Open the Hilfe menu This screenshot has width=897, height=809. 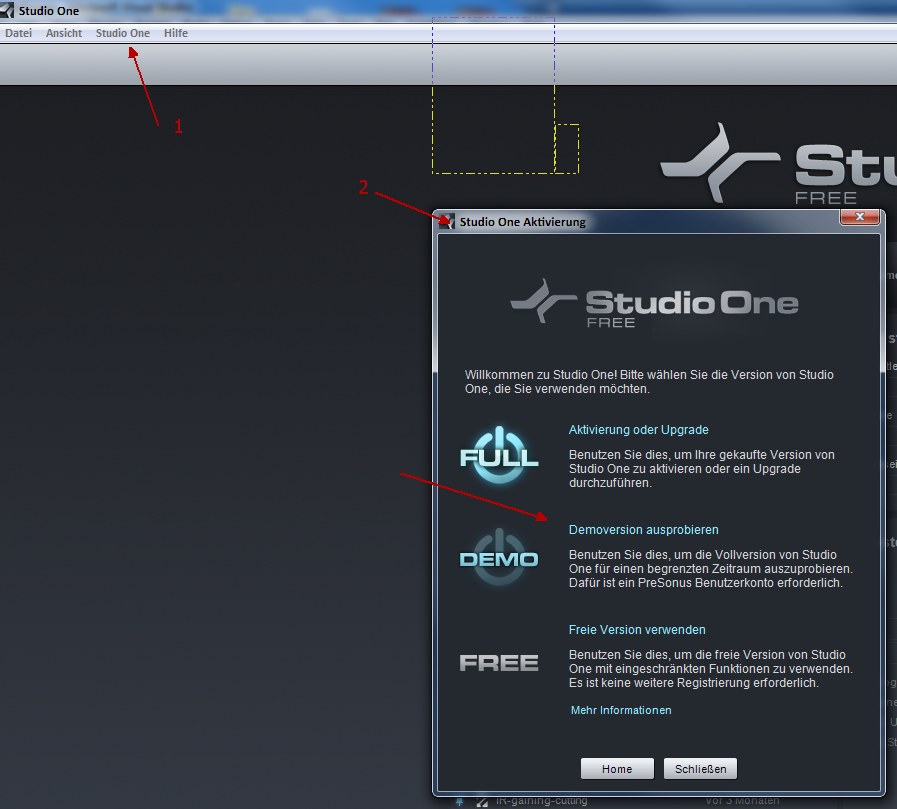pyautogui.click(x=176, y=33)
